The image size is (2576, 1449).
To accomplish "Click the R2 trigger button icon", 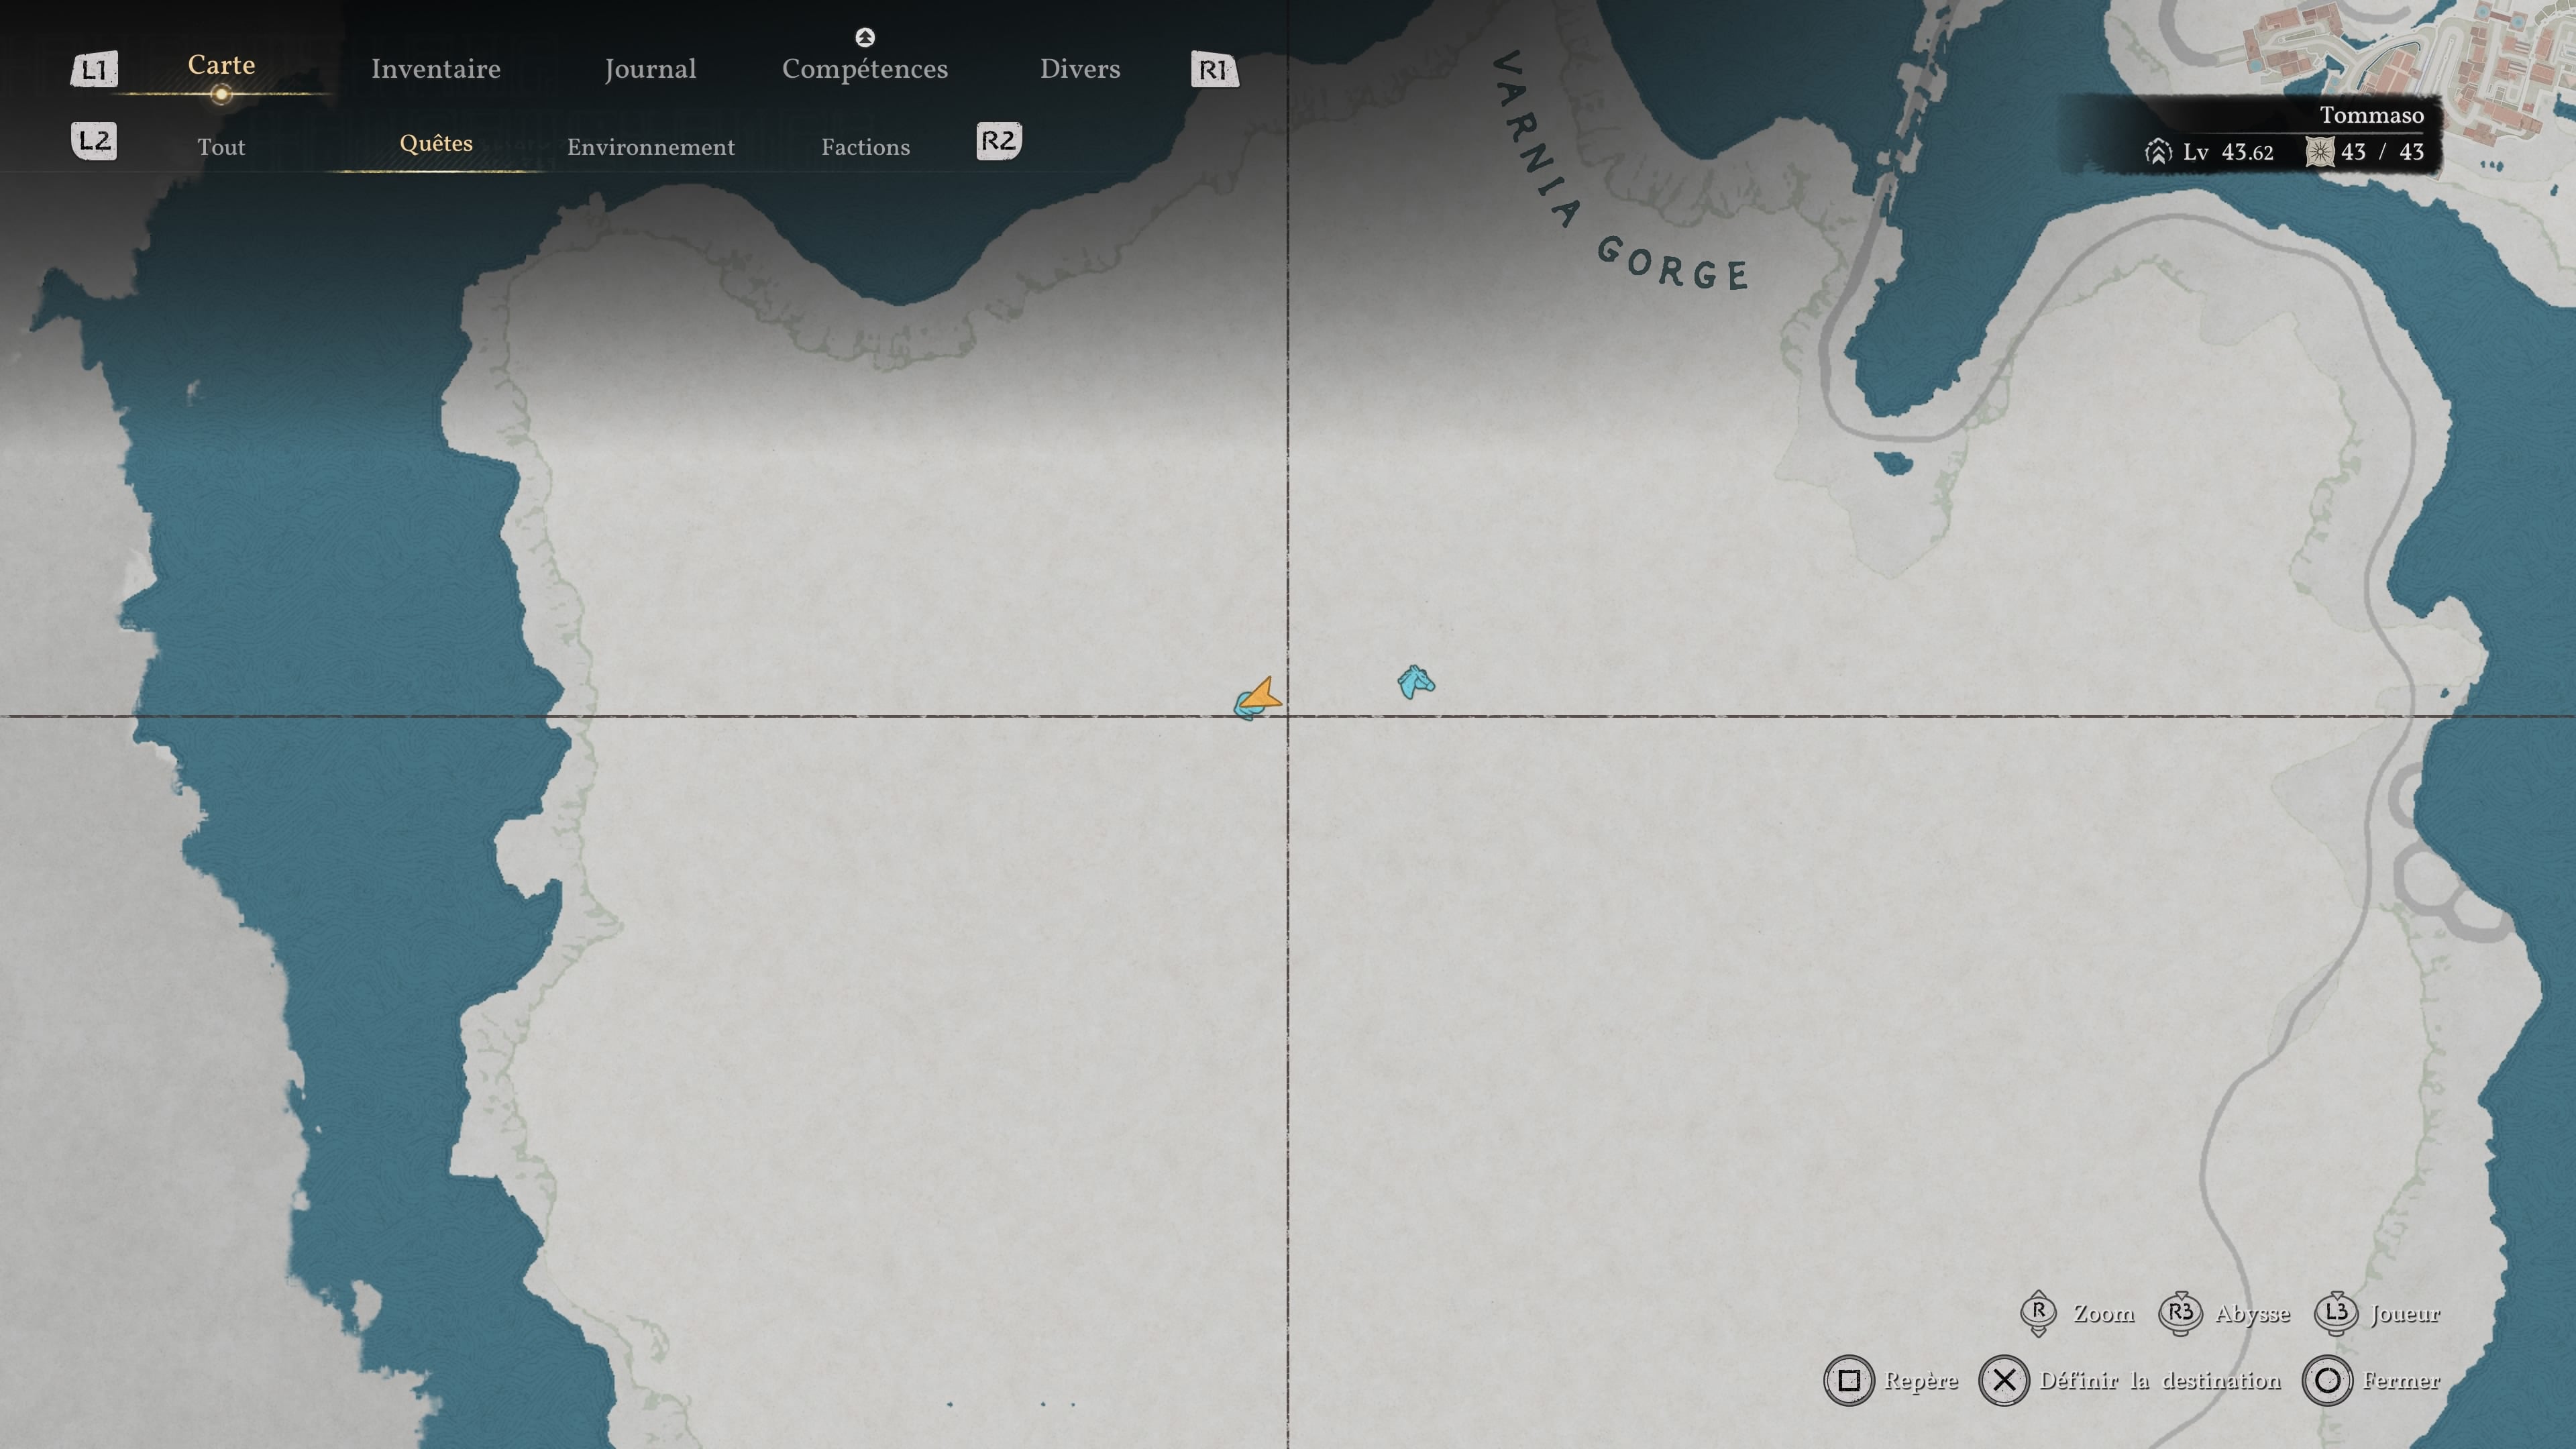I will (x=998, y=141).
